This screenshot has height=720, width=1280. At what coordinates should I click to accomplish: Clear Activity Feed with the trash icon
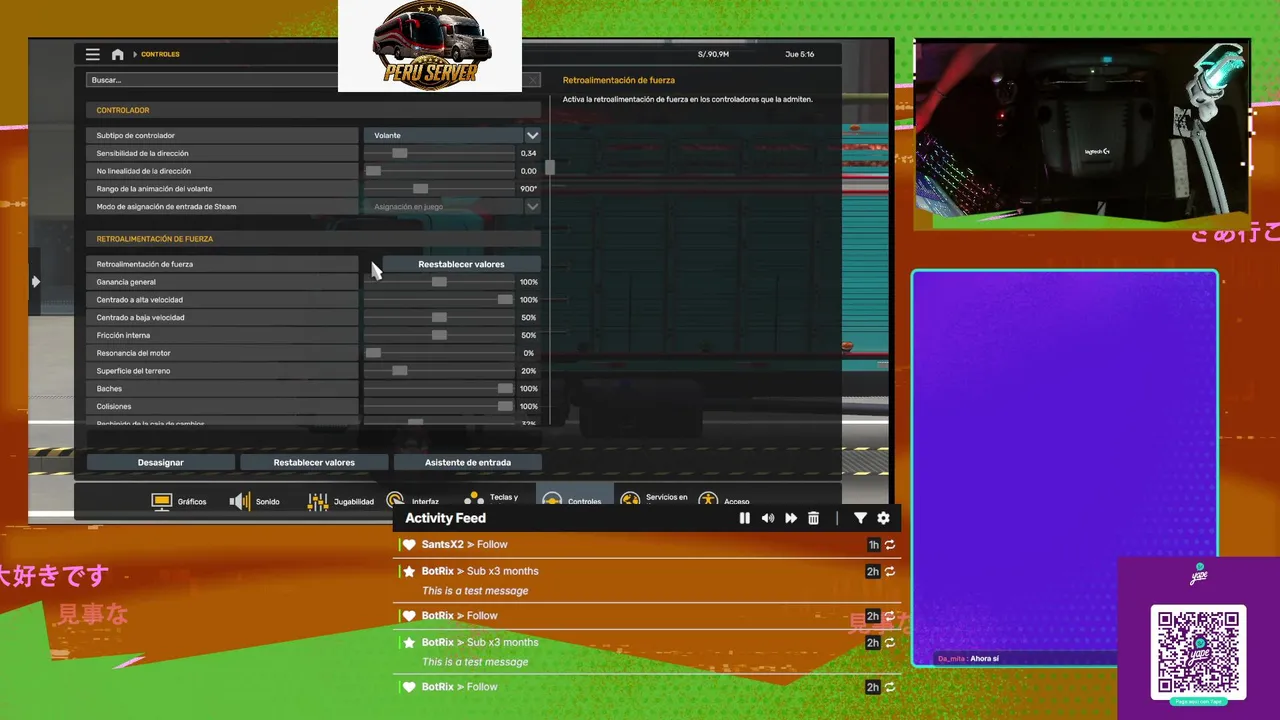click(x=813, y=518)
